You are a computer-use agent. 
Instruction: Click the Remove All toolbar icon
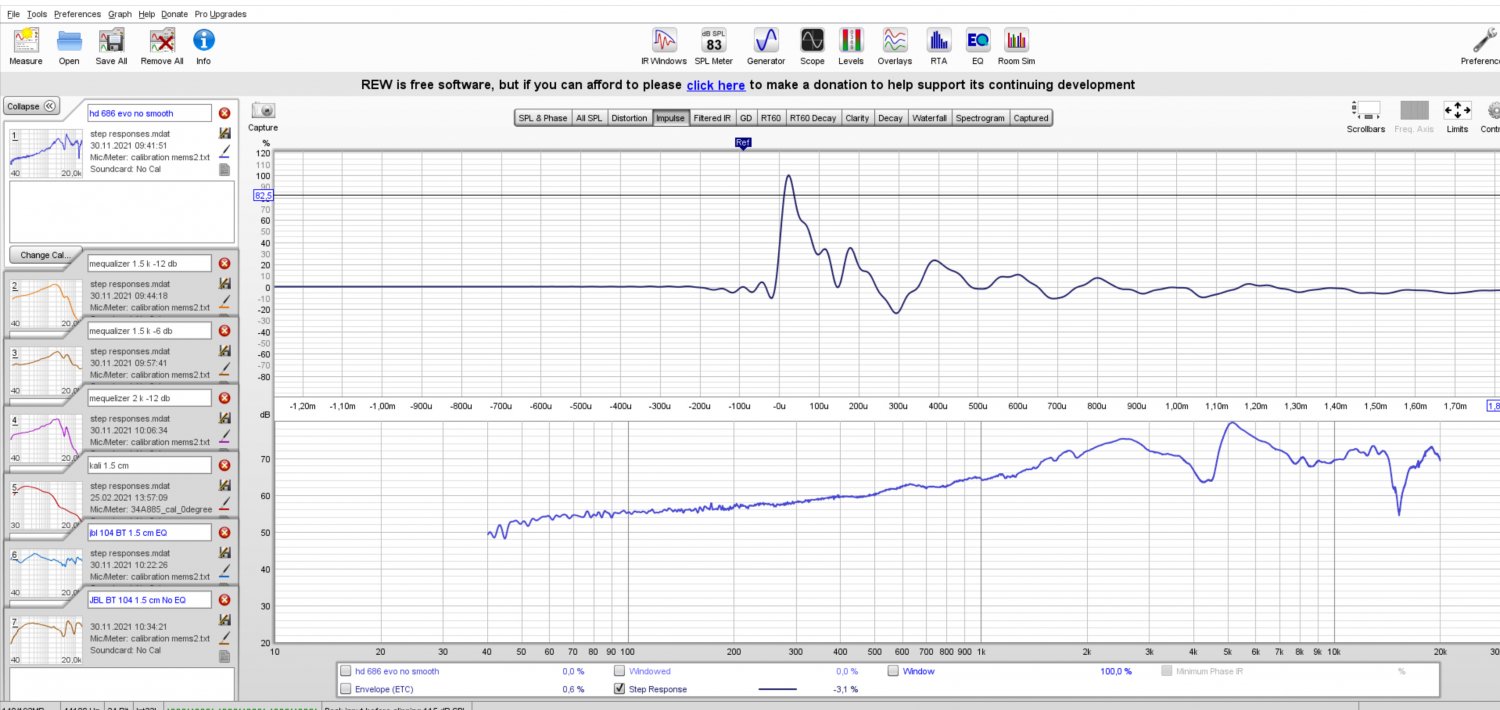point(162,46)
